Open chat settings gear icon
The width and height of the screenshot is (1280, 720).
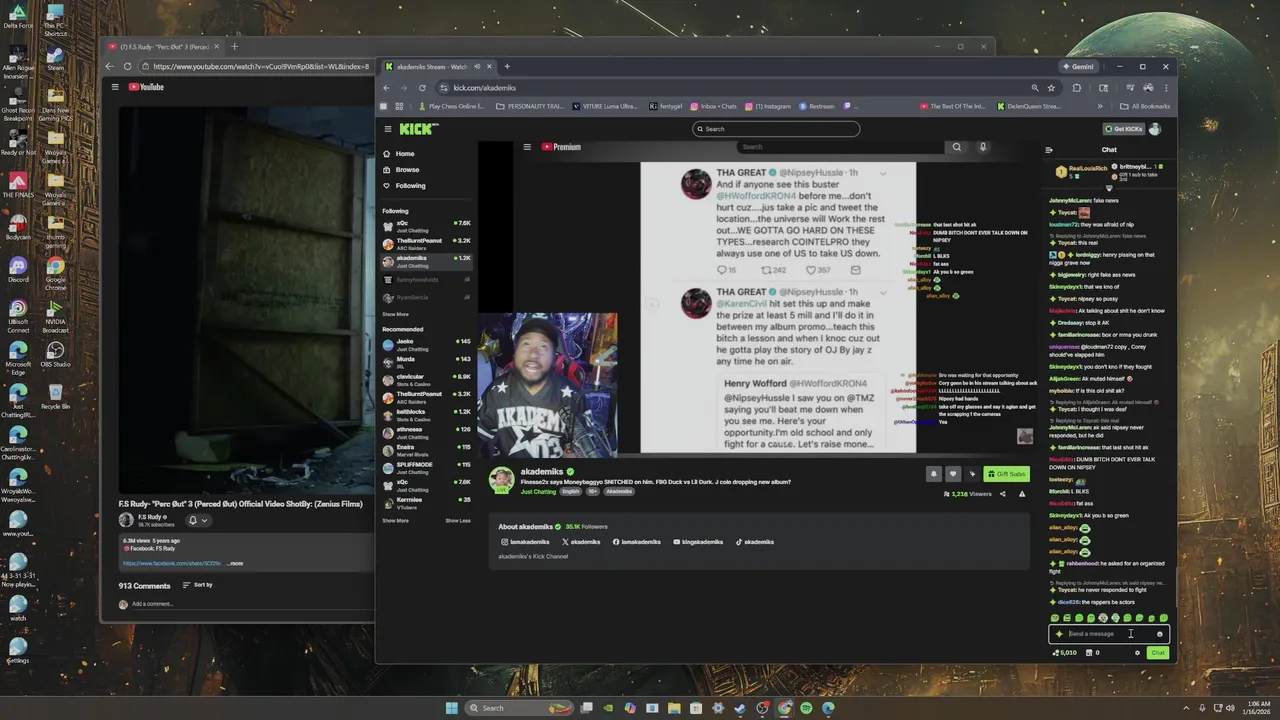click(1137, 653)
